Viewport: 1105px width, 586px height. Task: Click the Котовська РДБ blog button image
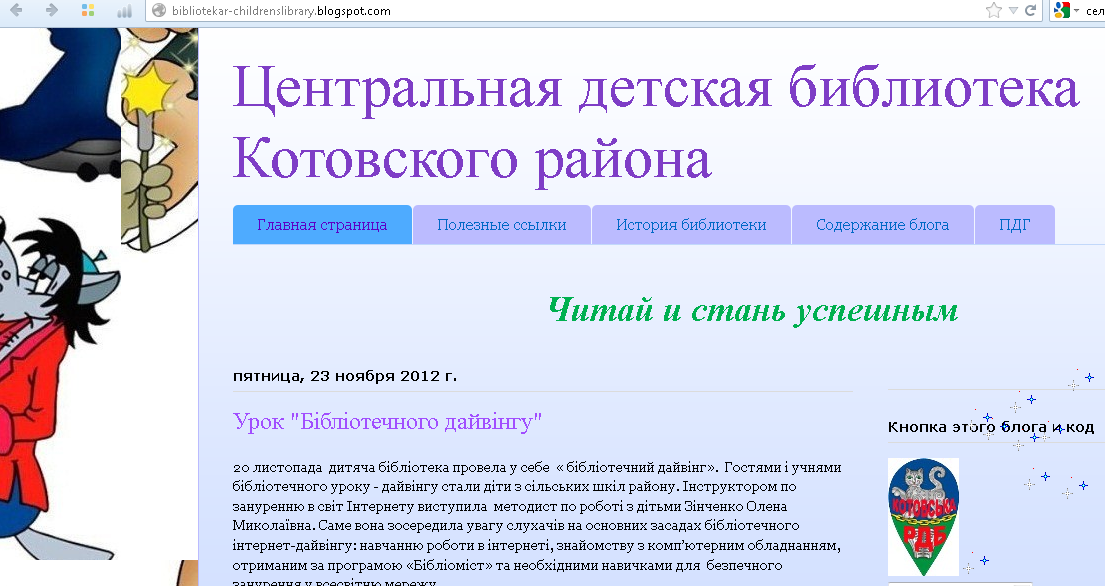(x=923, y=517)
